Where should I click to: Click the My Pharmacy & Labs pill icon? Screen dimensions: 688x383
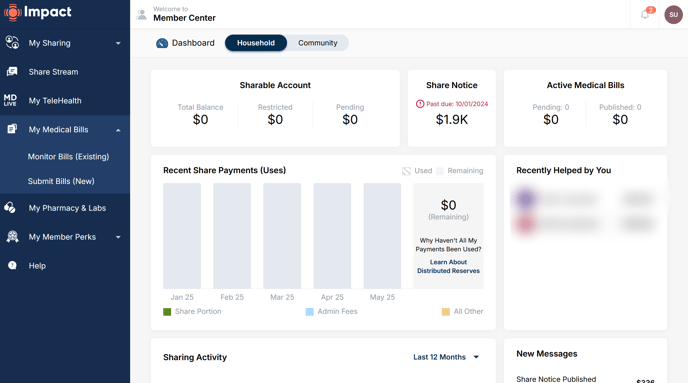pos(10,208)
